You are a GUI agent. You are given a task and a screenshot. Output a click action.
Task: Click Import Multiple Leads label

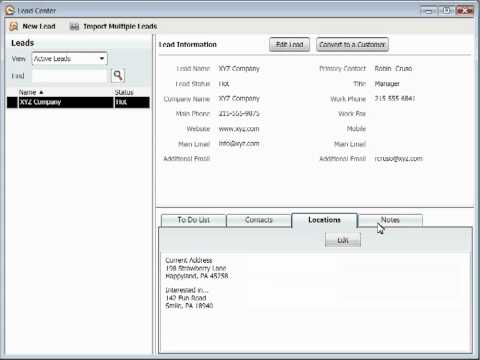point(120,26)
